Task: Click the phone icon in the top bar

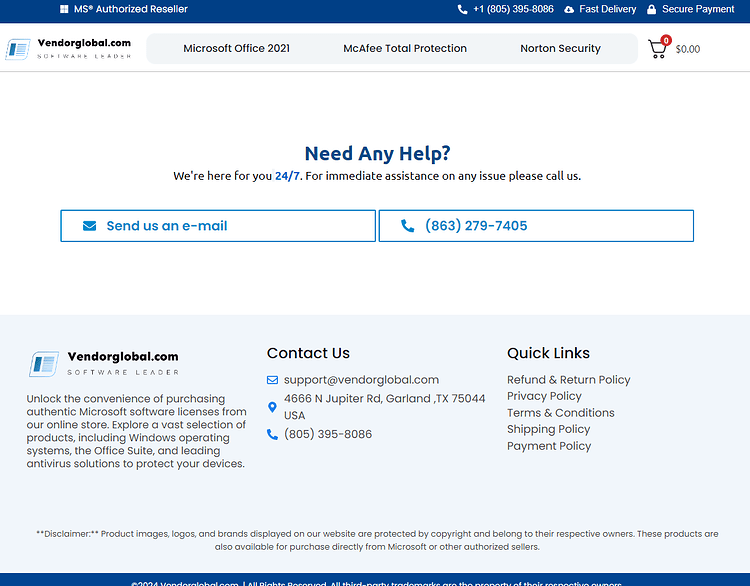Action: point(463,9)
